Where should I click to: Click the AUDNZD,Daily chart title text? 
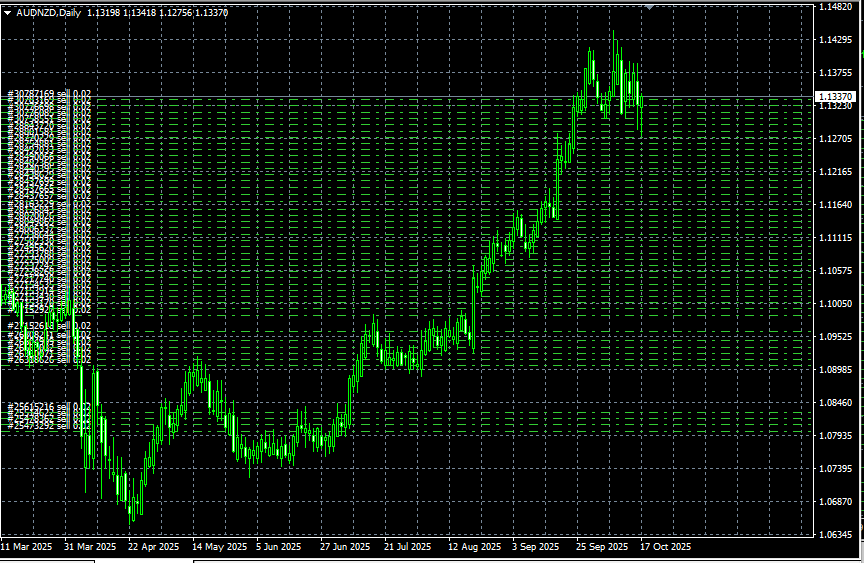tap(50, 13)
